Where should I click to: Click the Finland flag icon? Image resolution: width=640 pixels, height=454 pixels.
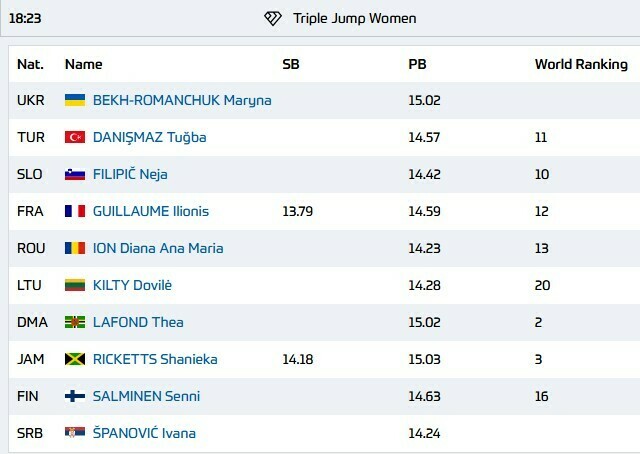(x=74, y=396)
